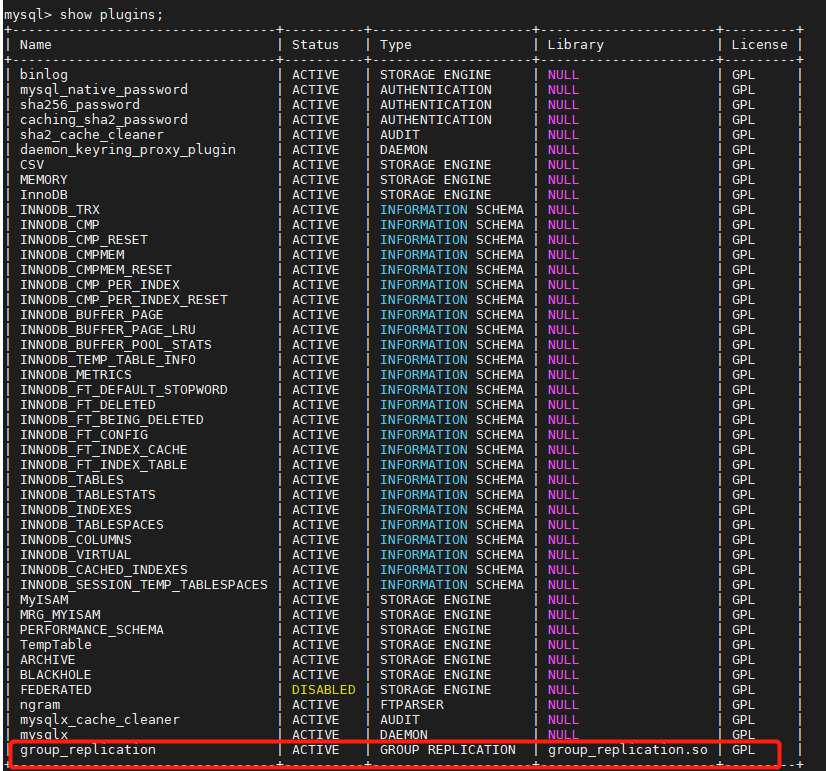Select the PERFORMANCE_SCHEMA plugin row

92,629
